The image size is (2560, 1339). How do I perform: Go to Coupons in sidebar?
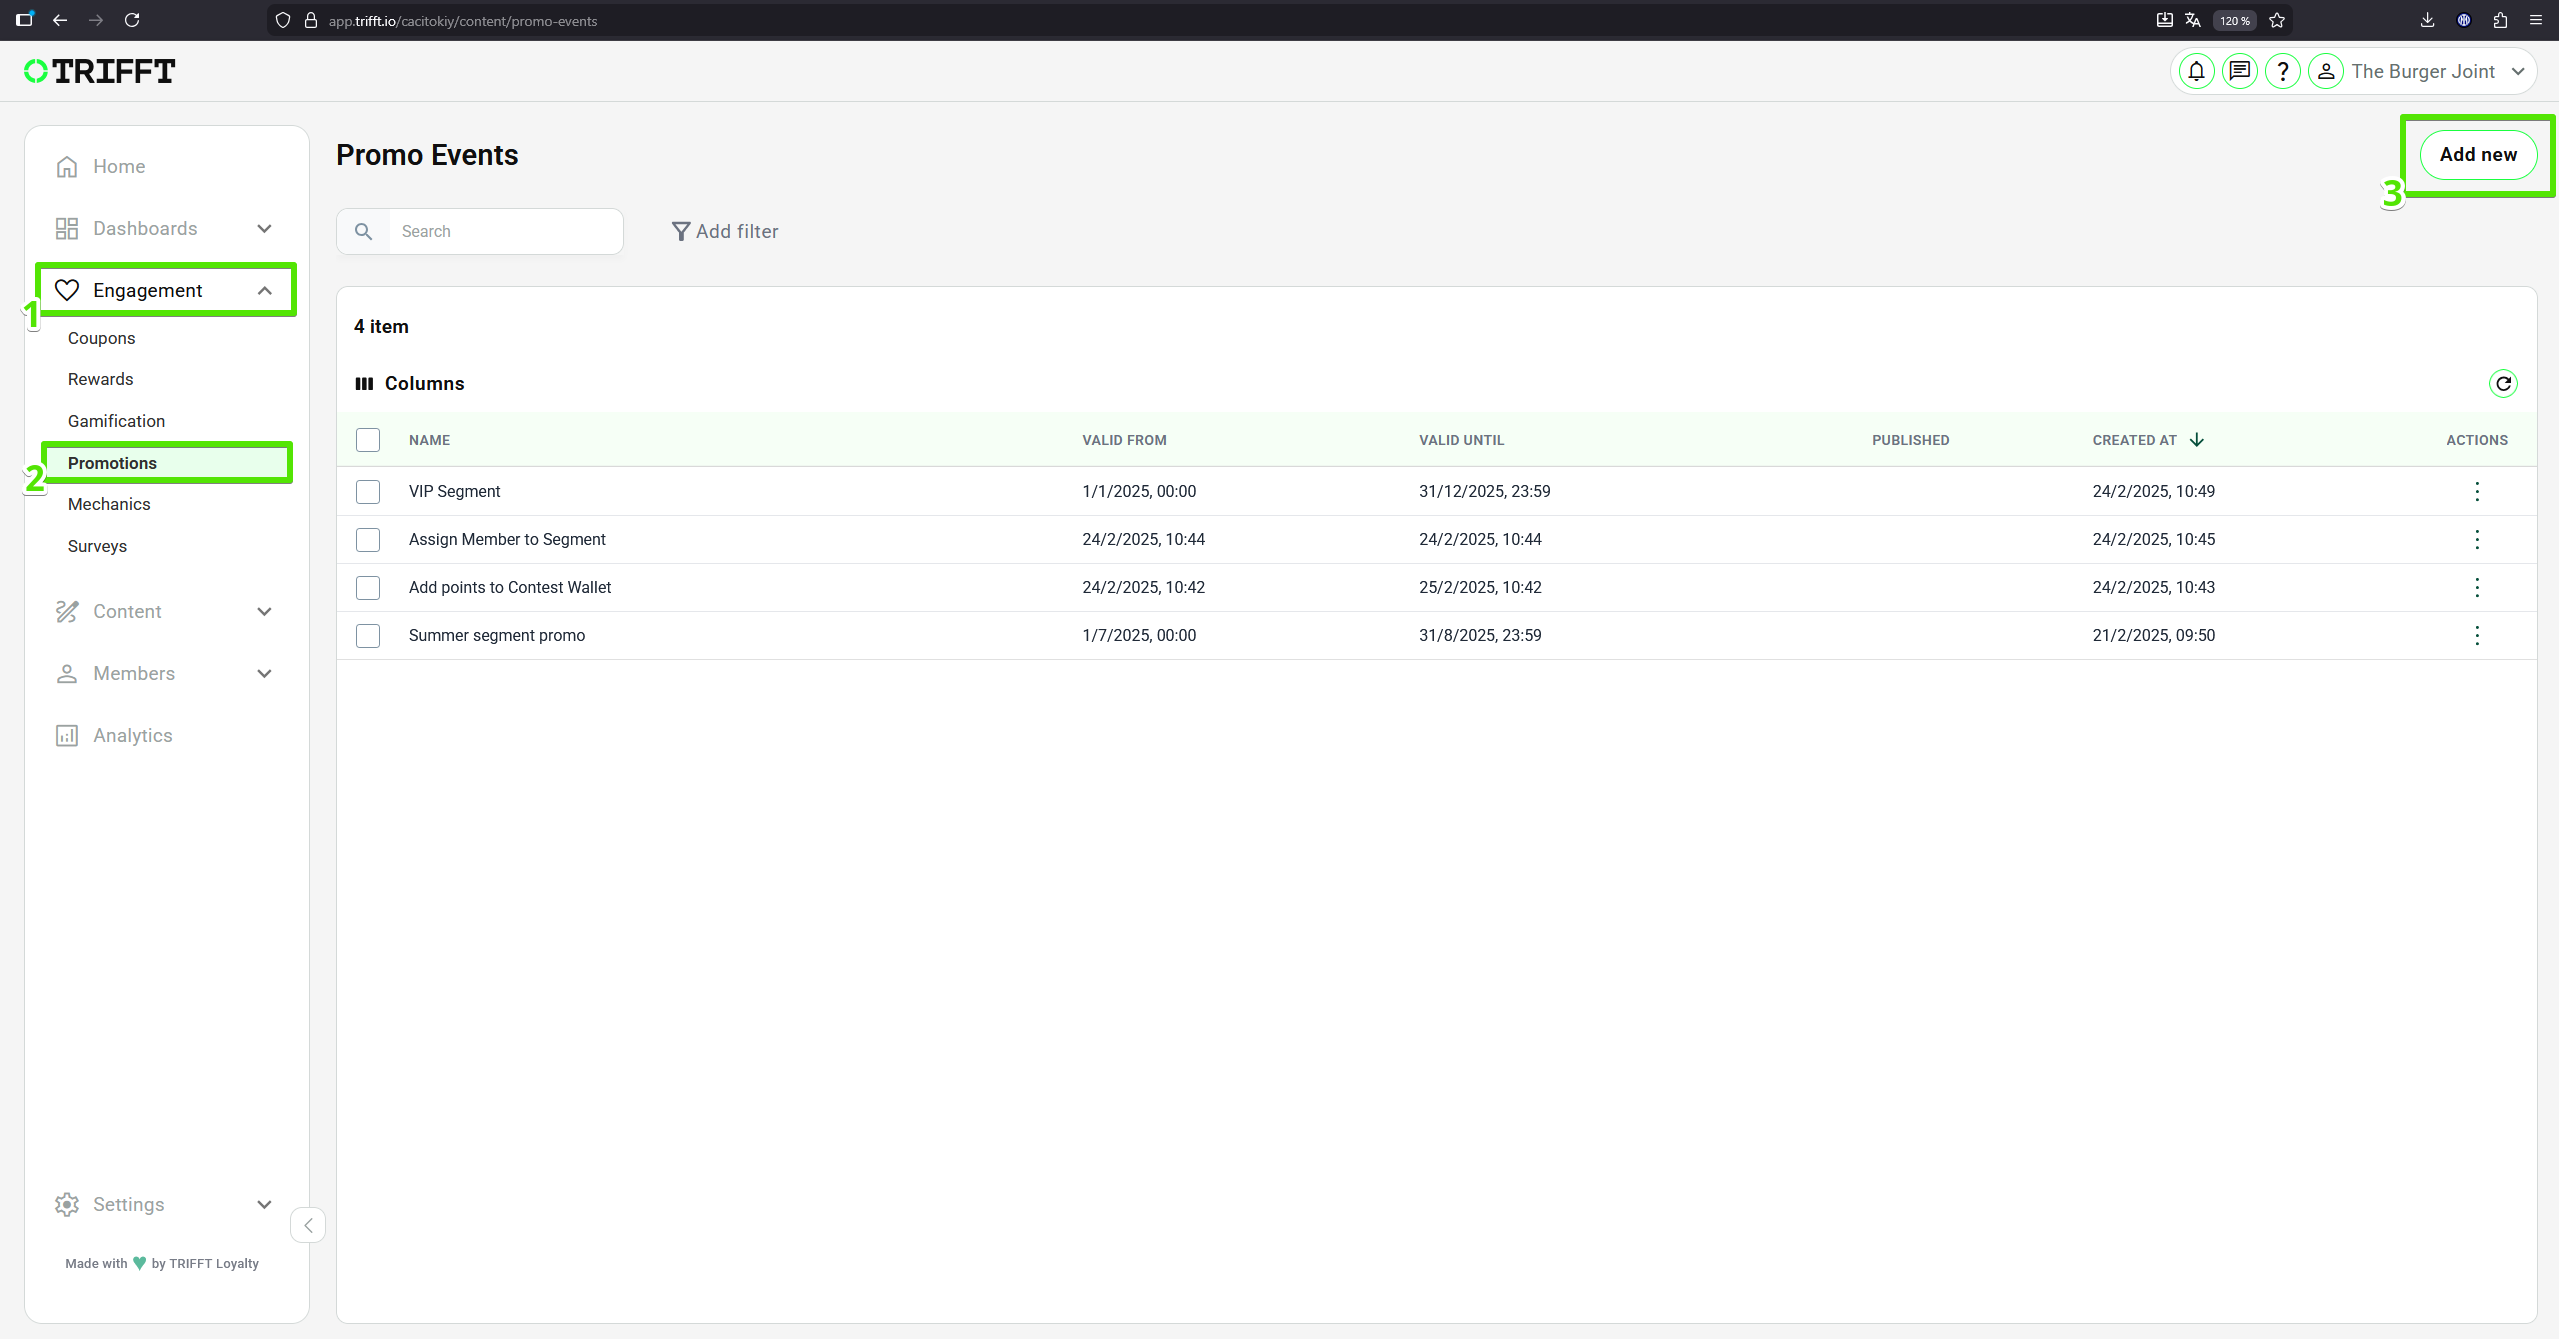point(101,338)
